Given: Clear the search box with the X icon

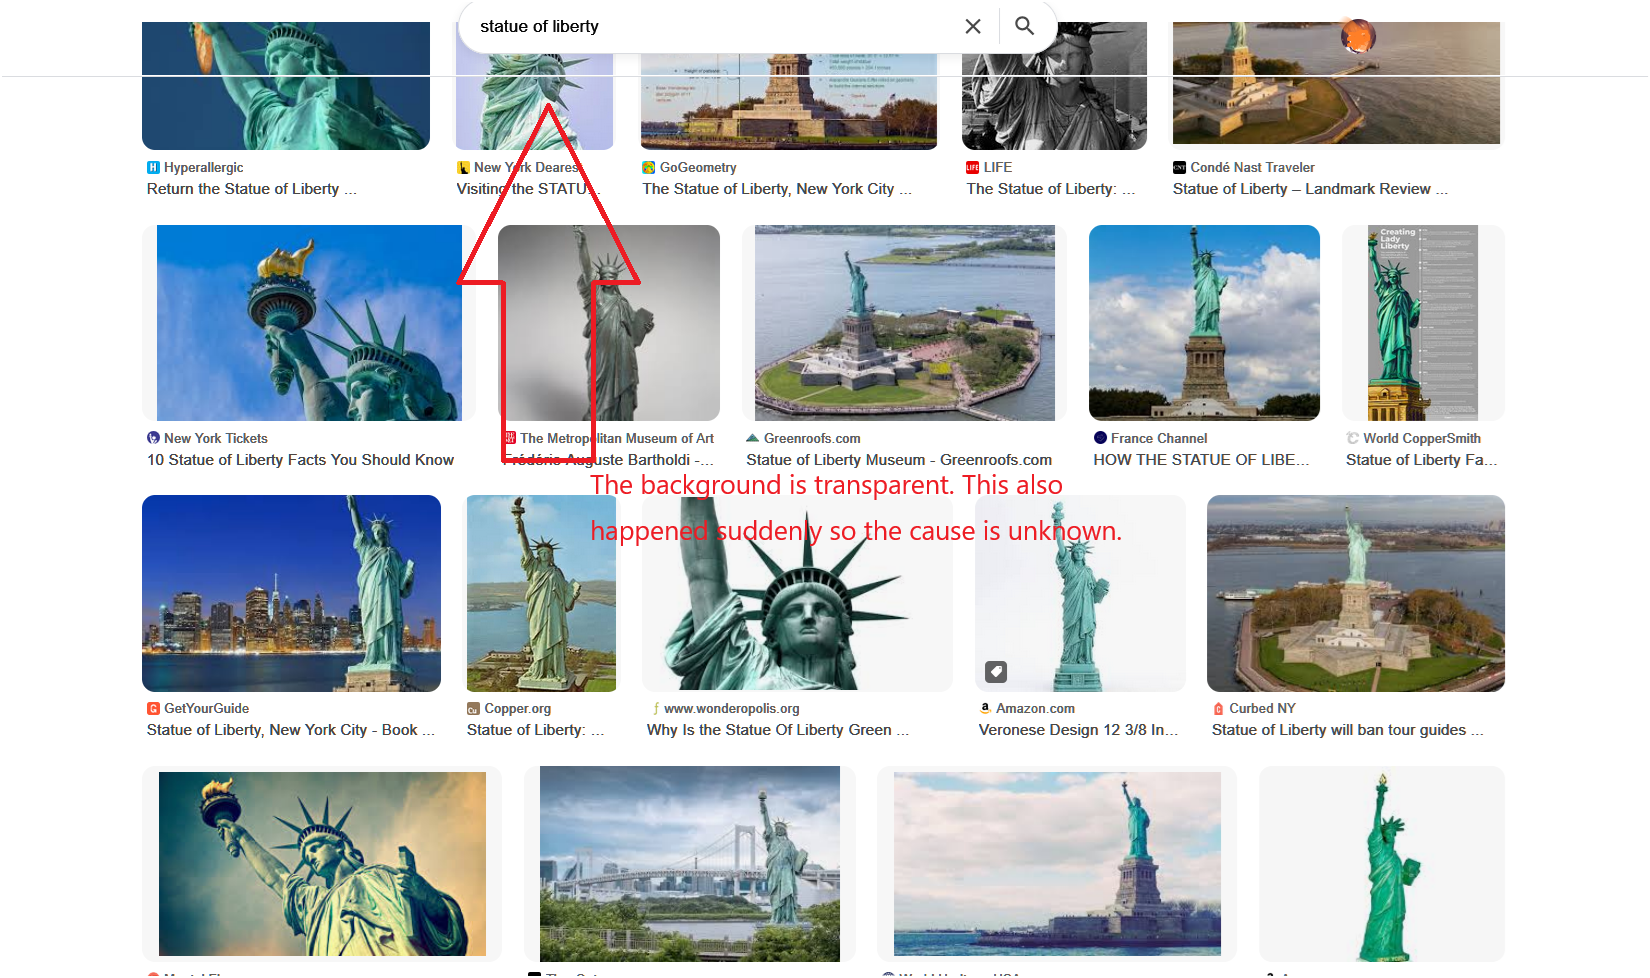Looking at the screenshot, I should (x=973, y=27).
